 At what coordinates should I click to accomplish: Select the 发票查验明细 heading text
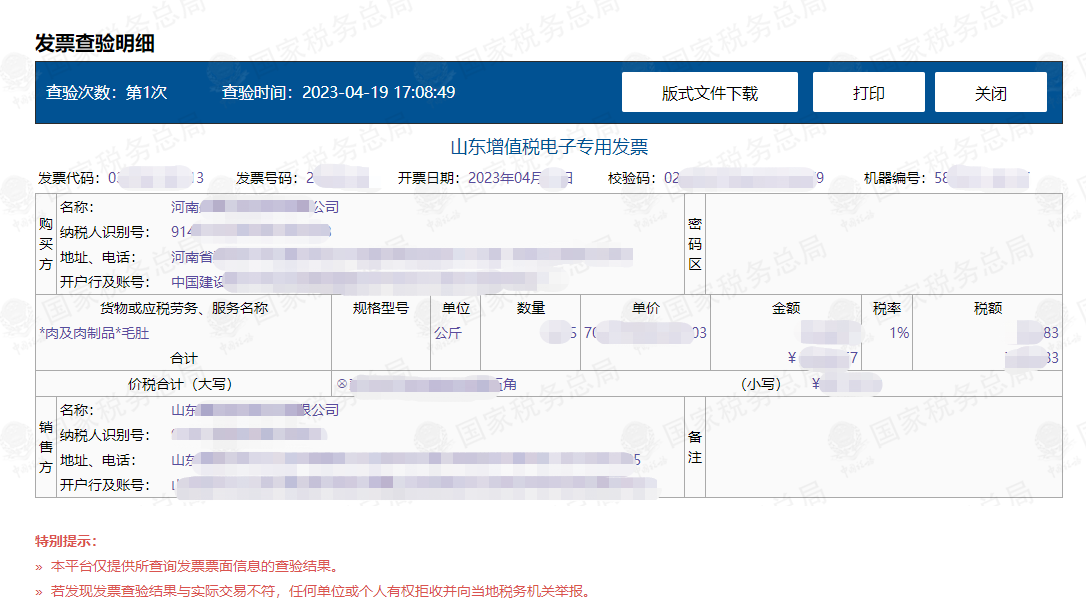(x=95, y=44)
